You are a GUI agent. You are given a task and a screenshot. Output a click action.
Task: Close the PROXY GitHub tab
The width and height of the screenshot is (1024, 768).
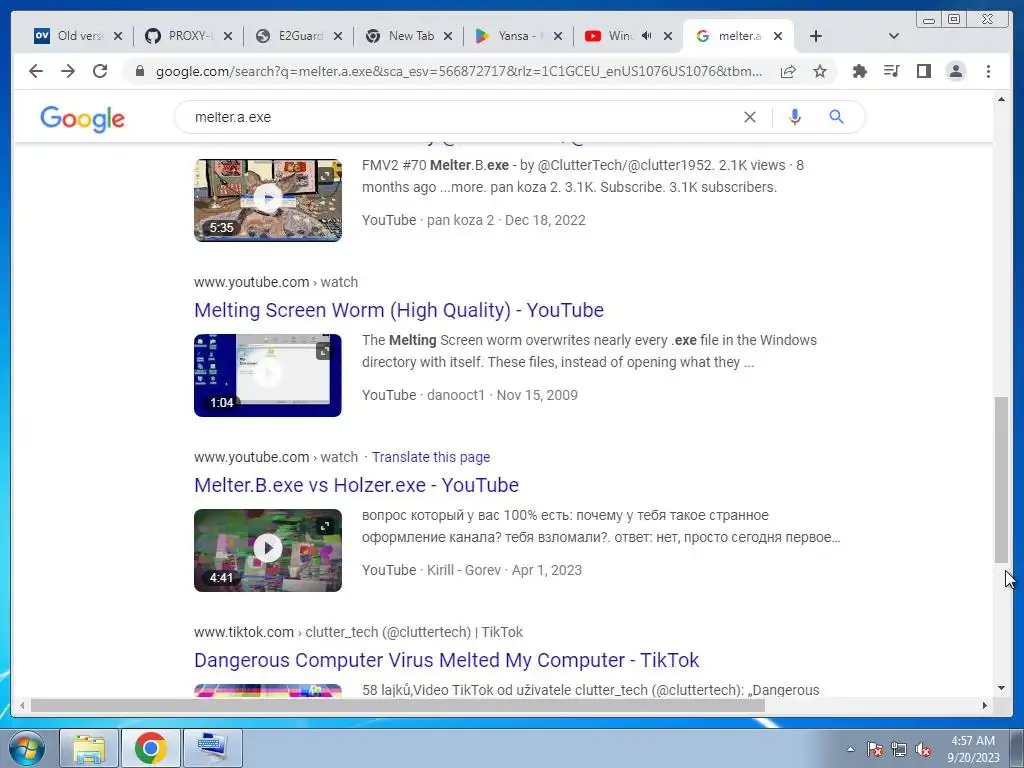pyautogui.click(x=227, y=36)
